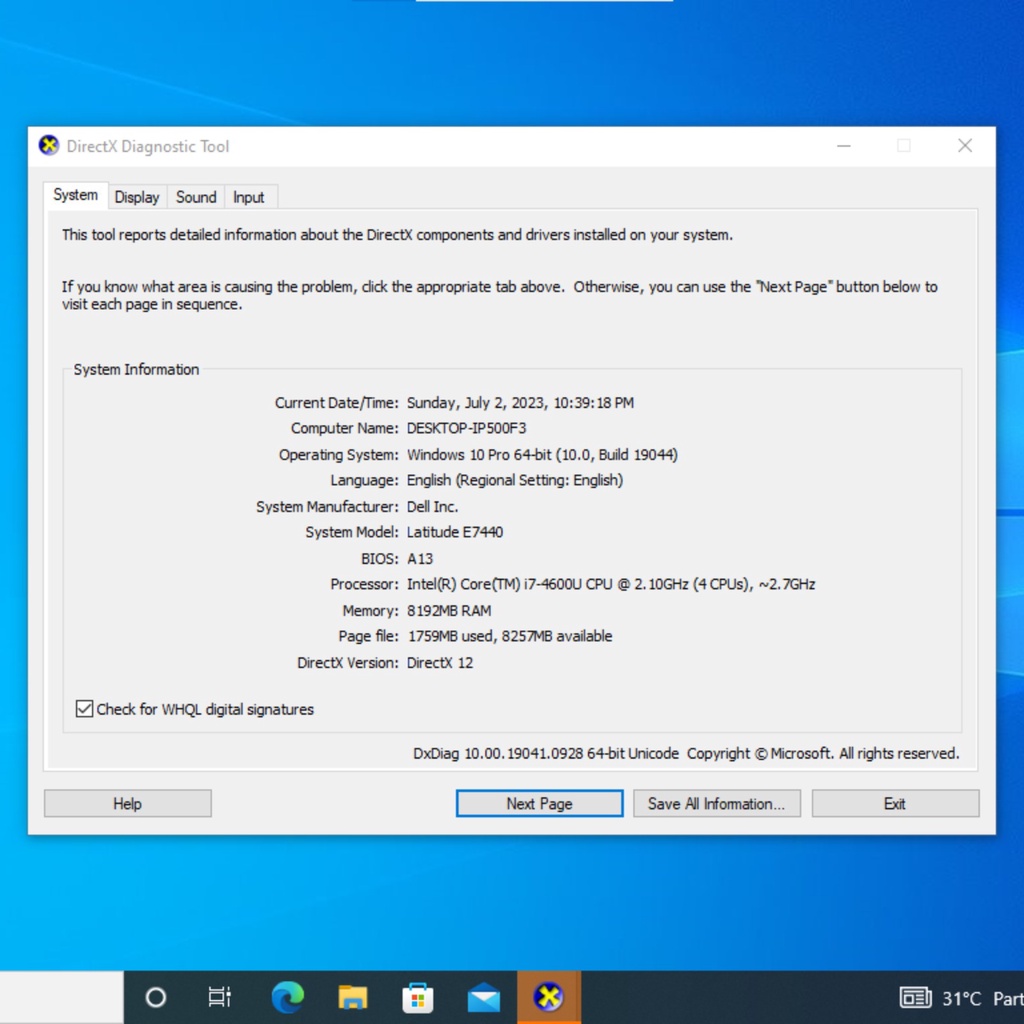Click Save All Information button
1024x1024 pixels.
(716, 803)
